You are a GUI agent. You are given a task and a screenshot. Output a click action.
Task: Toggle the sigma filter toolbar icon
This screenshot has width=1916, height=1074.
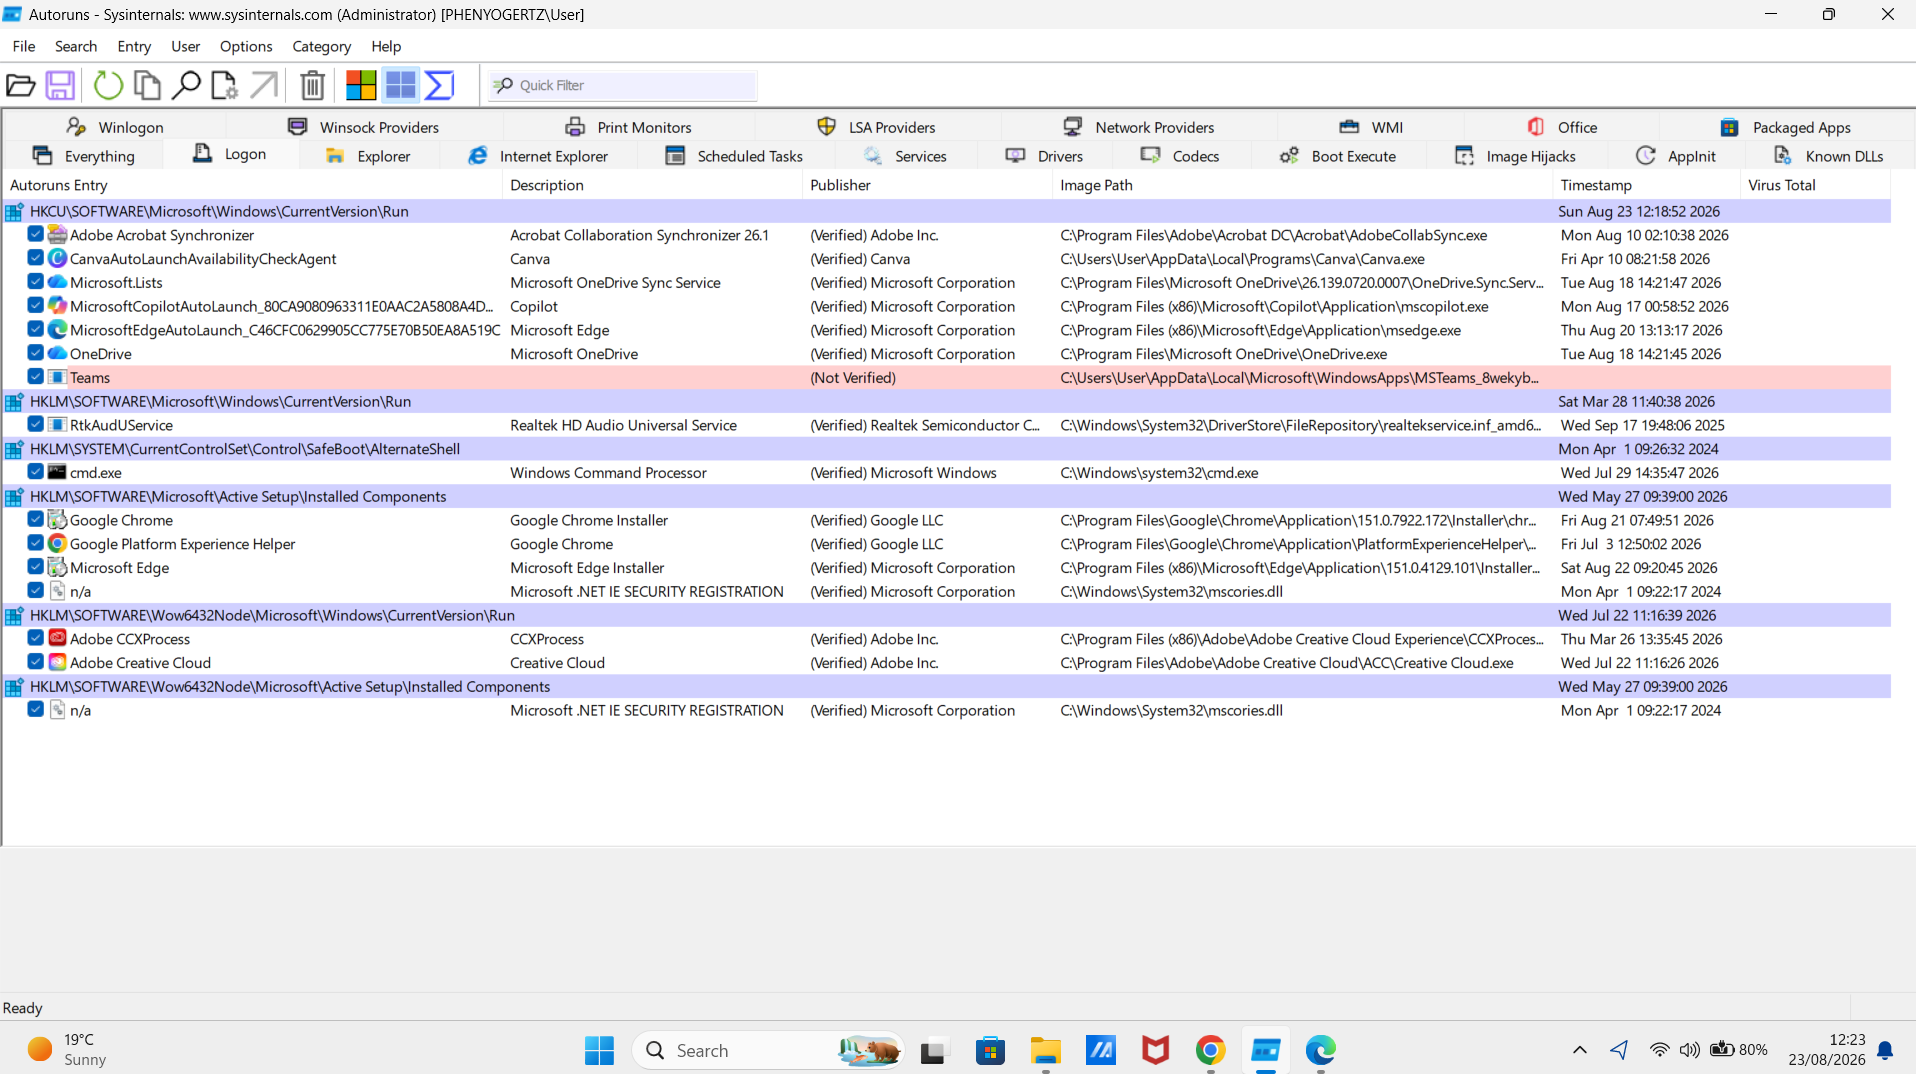tap(439, 86)
